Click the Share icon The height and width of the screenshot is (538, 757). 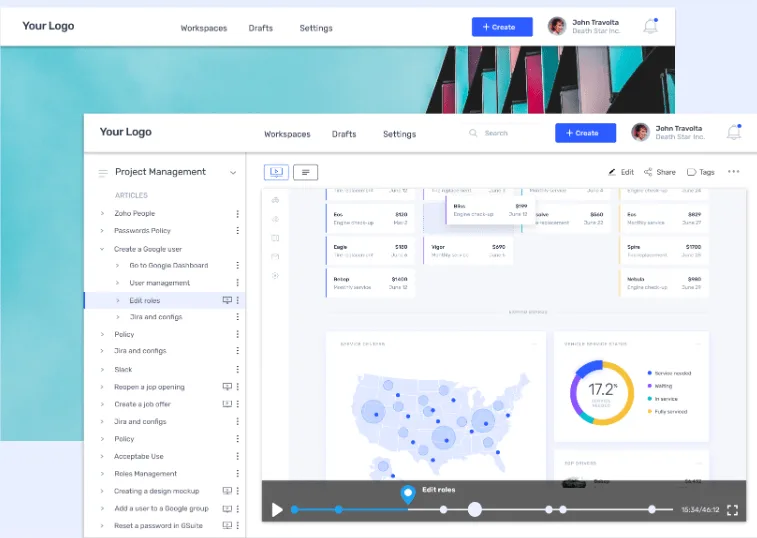(x=649, y=172)
